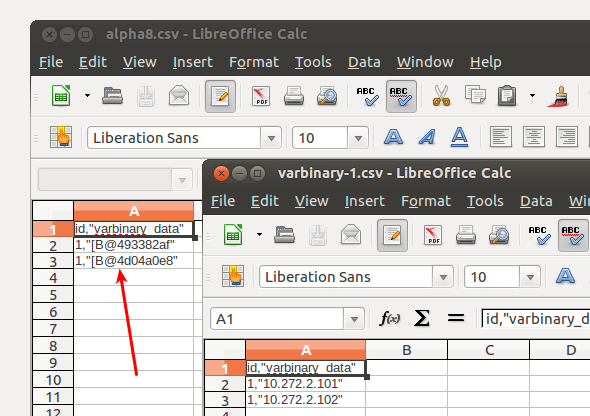Click the Sum sigma icon in varbinary-1.csv
This screenshot has width=590, height=416.
[421, 319]
